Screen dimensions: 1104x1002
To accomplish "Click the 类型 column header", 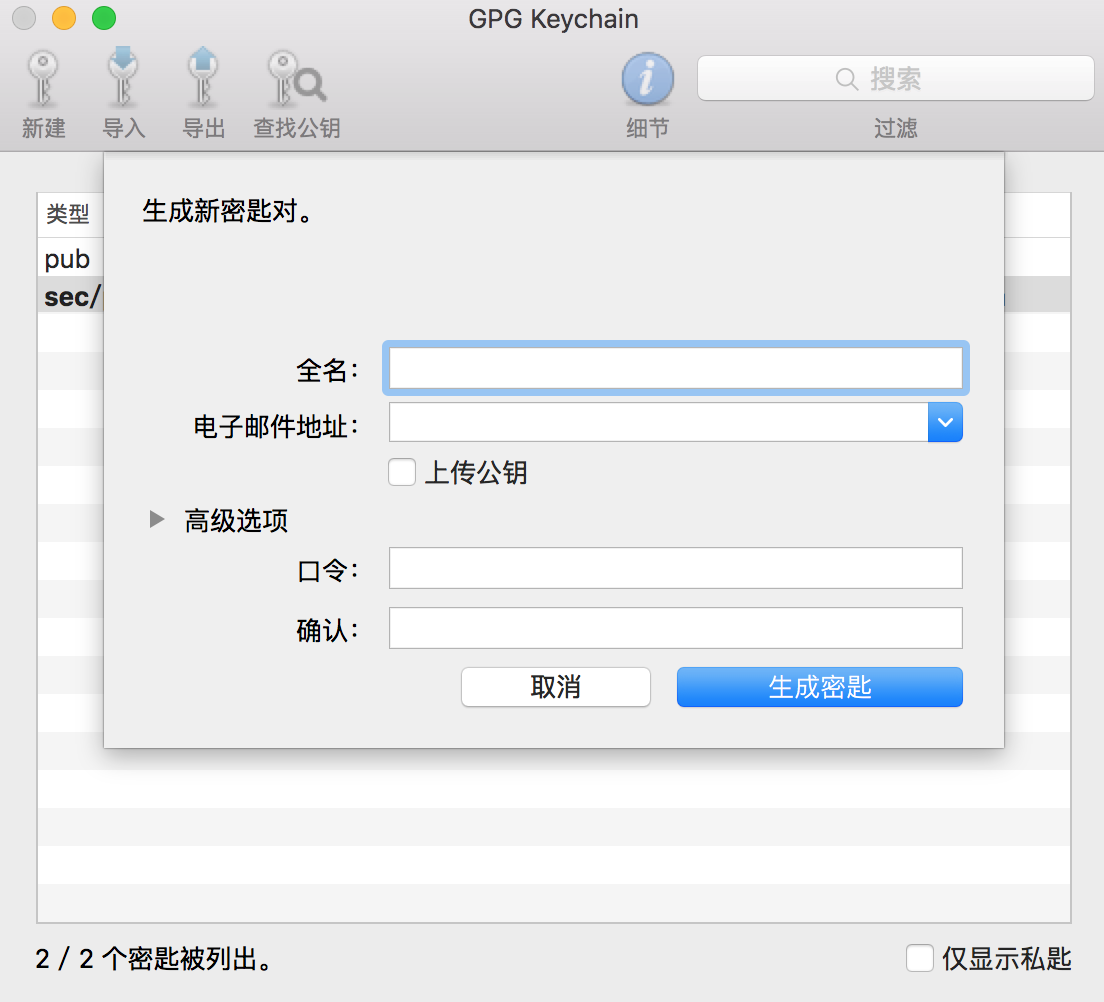I will [x=68, y=214].
